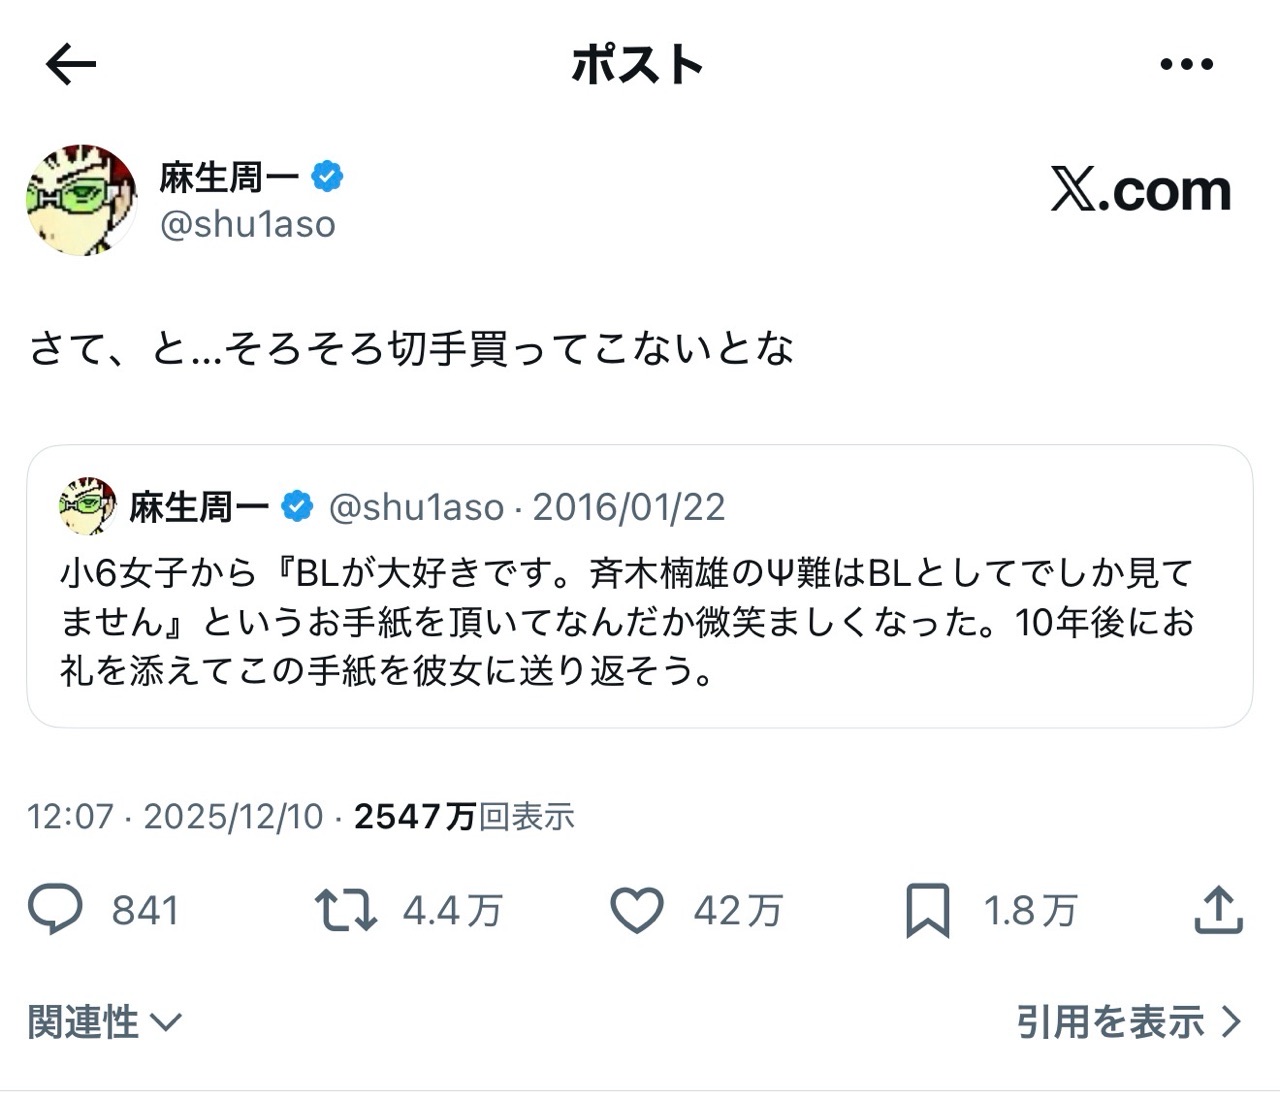
Task: Expand the 関連性 sort dropdown
Action: (x=104, y=1022)
